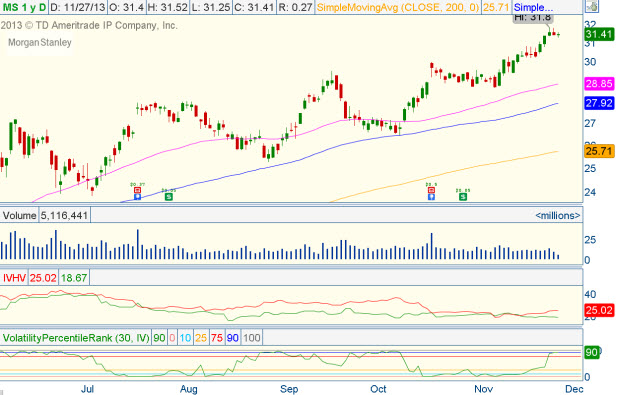Screen dimensions: 625x395
Task: Click the cyan 10 level value
Action: pyautogui.click(x=185, y=338)
